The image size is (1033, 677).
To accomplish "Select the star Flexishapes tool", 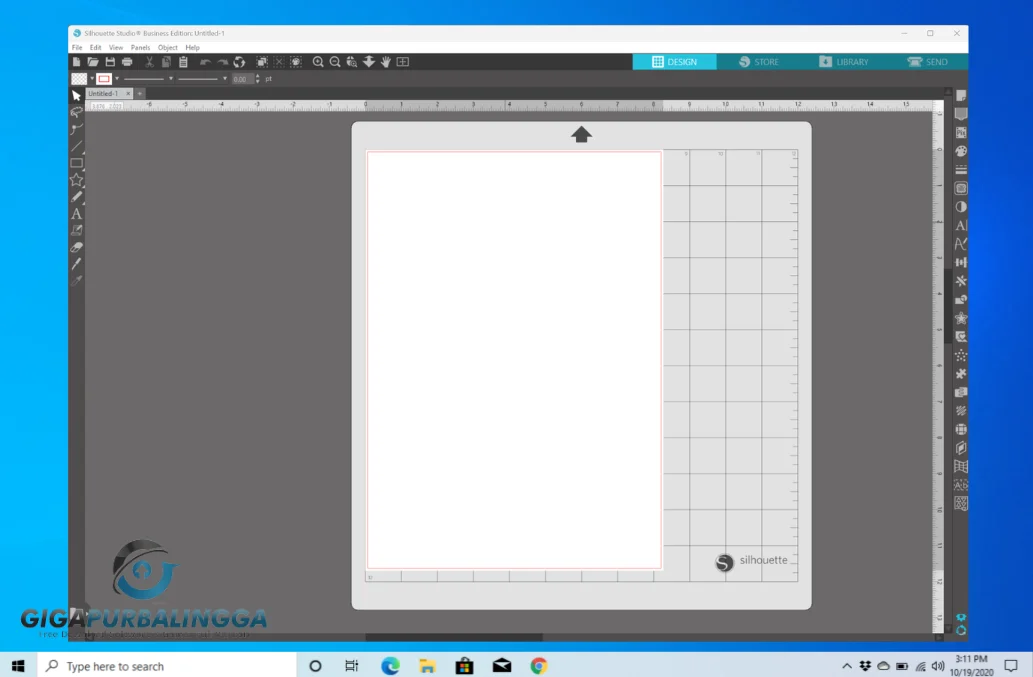I will pos(76,180).
